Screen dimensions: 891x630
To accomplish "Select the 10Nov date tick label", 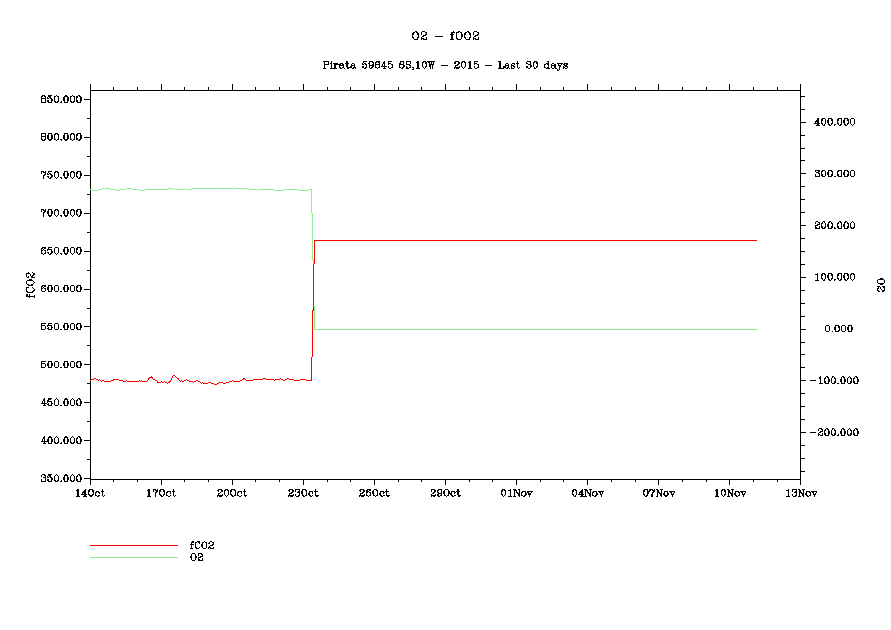I will tap(729, 493).
